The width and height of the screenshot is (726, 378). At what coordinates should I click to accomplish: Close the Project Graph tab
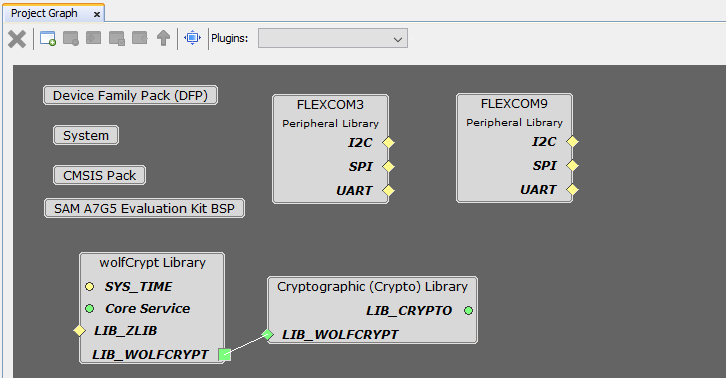(97, 14)
